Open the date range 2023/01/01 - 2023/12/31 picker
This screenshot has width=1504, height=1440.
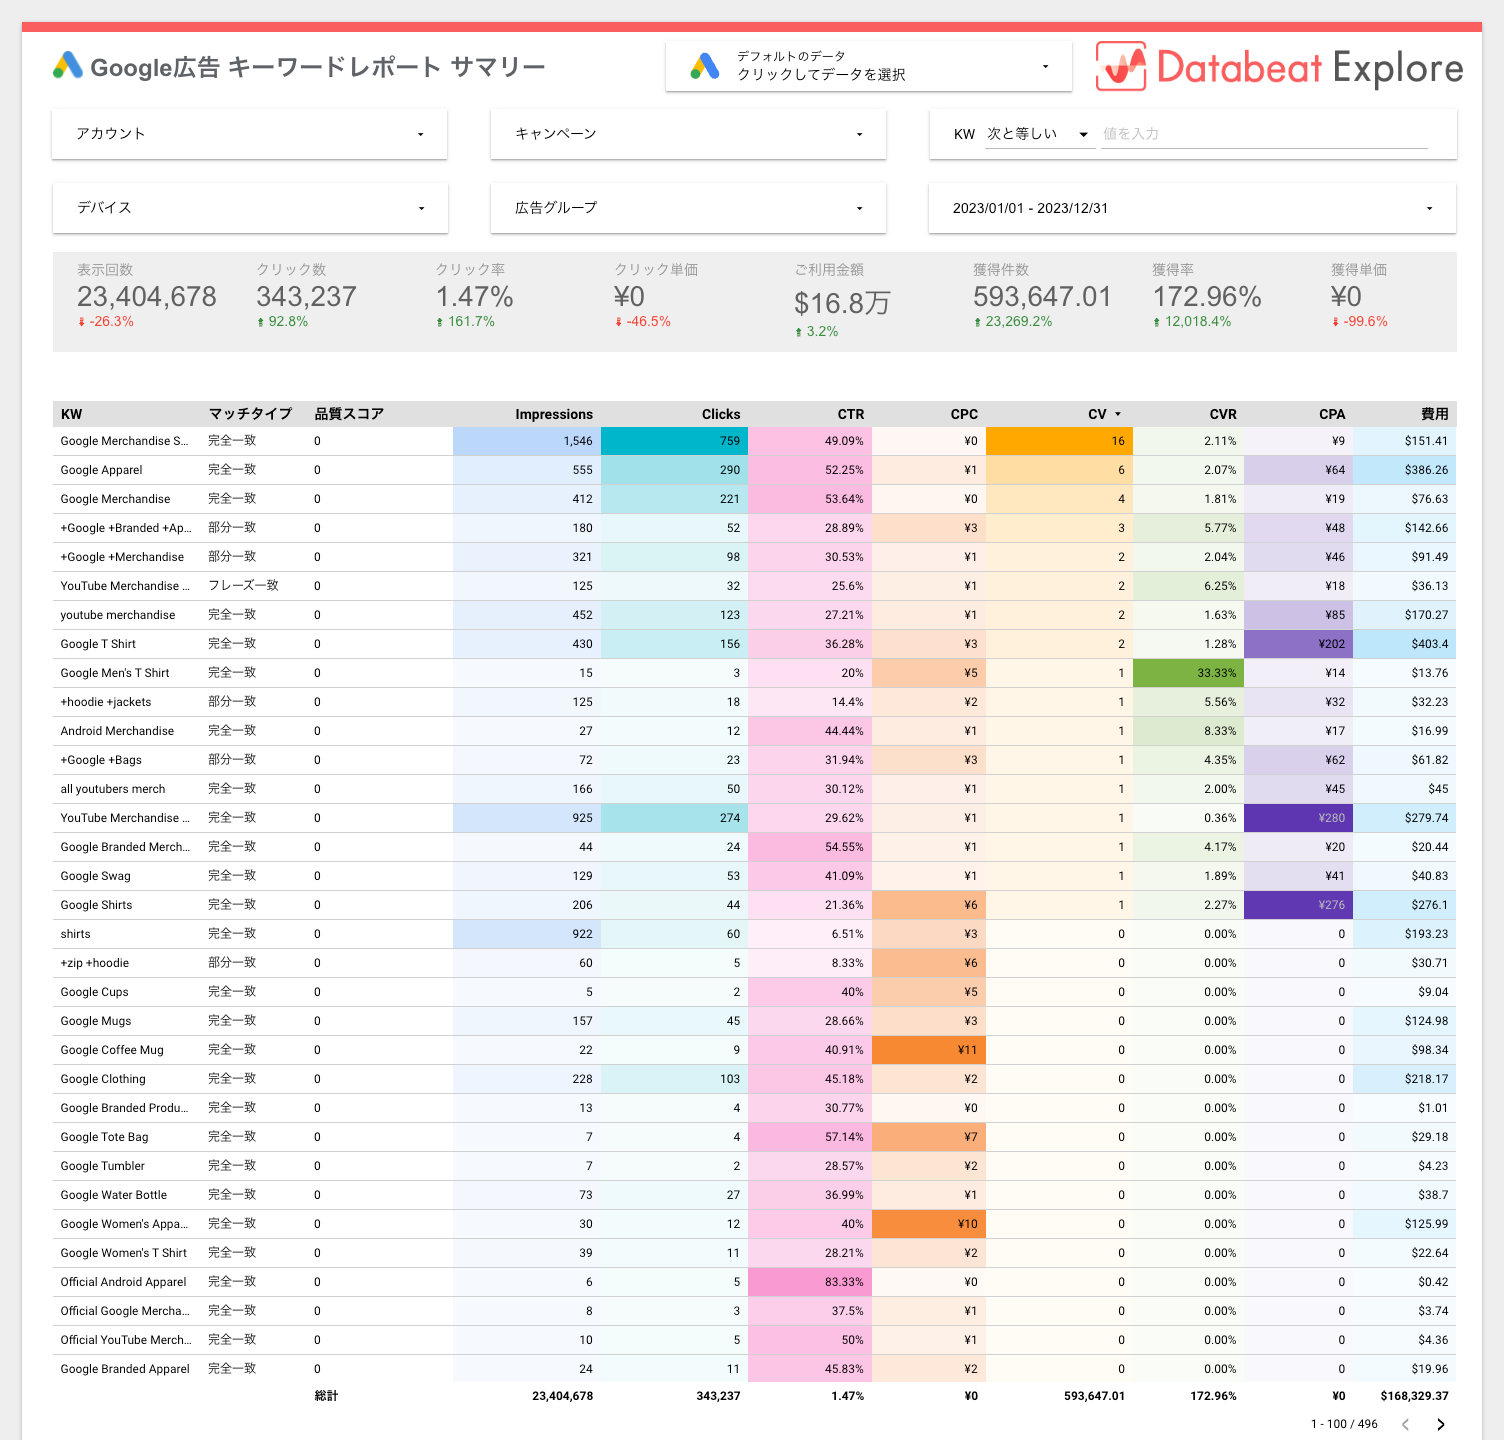pyautogui.click(x=1192, y=208)
